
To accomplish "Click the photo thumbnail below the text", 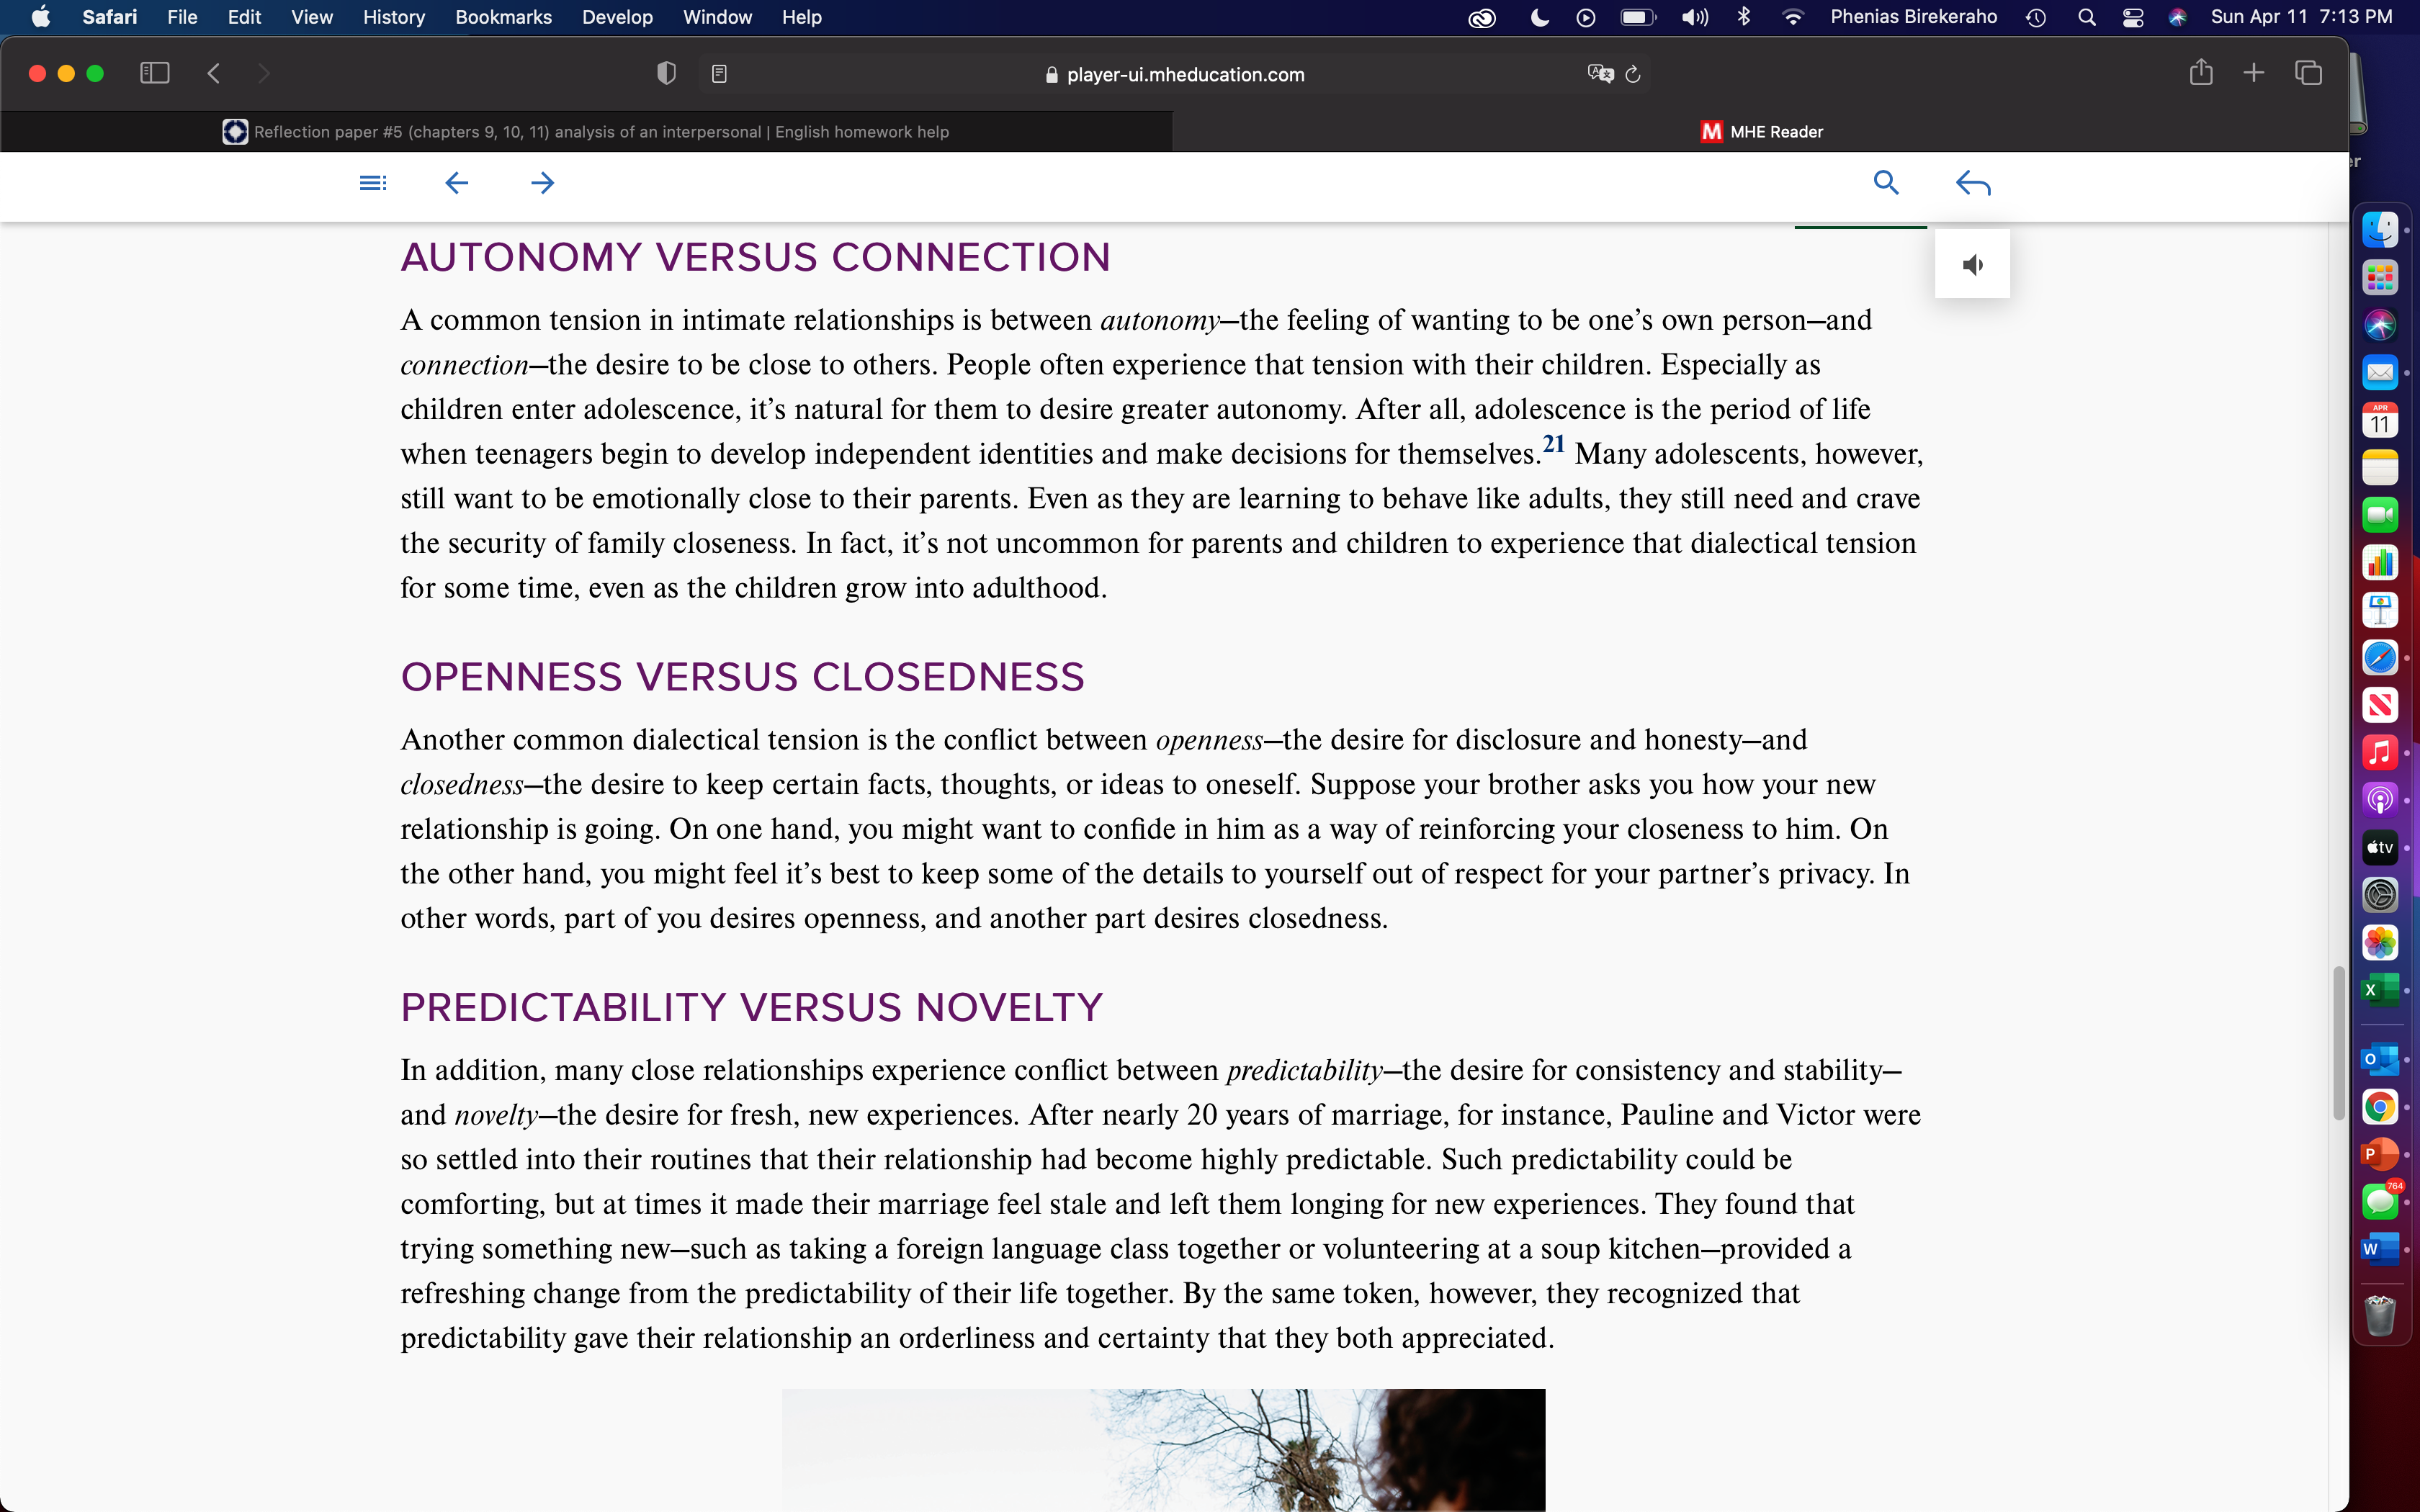I will [1163, 1450].
